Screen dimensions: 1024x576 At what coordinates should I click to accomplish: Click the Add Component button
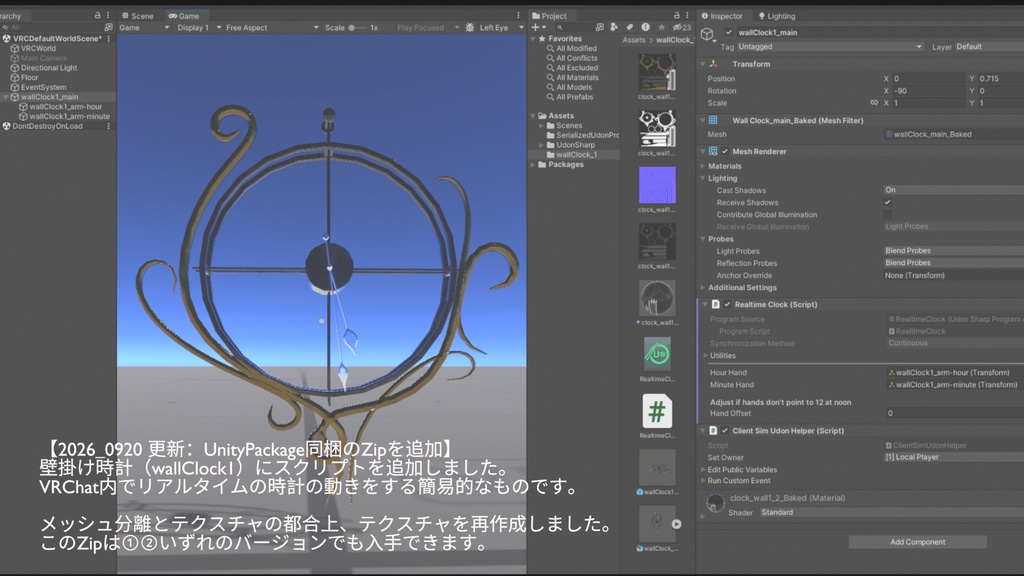[x=918, y=542]
